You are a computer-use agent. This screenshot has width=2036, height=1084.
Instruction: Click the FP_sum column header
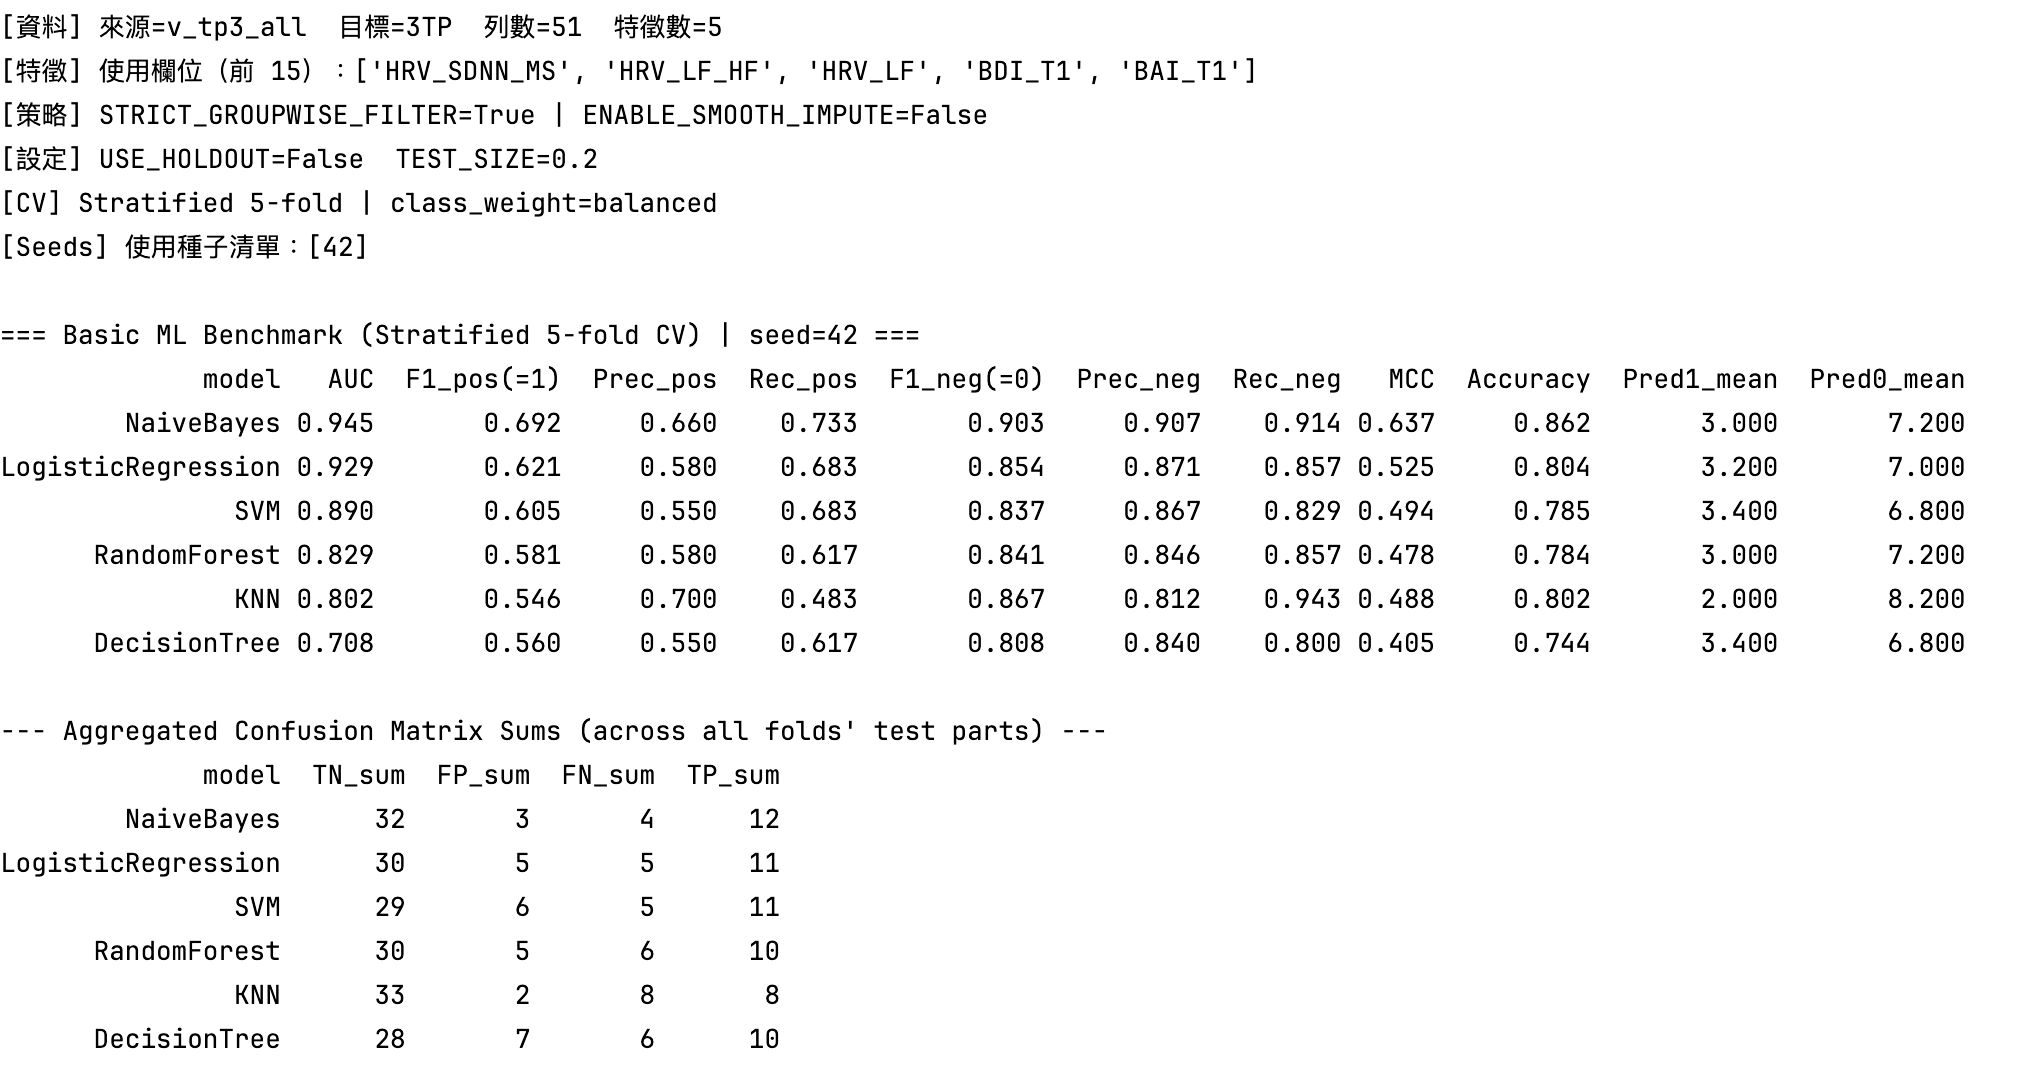(x=483, y=776)
